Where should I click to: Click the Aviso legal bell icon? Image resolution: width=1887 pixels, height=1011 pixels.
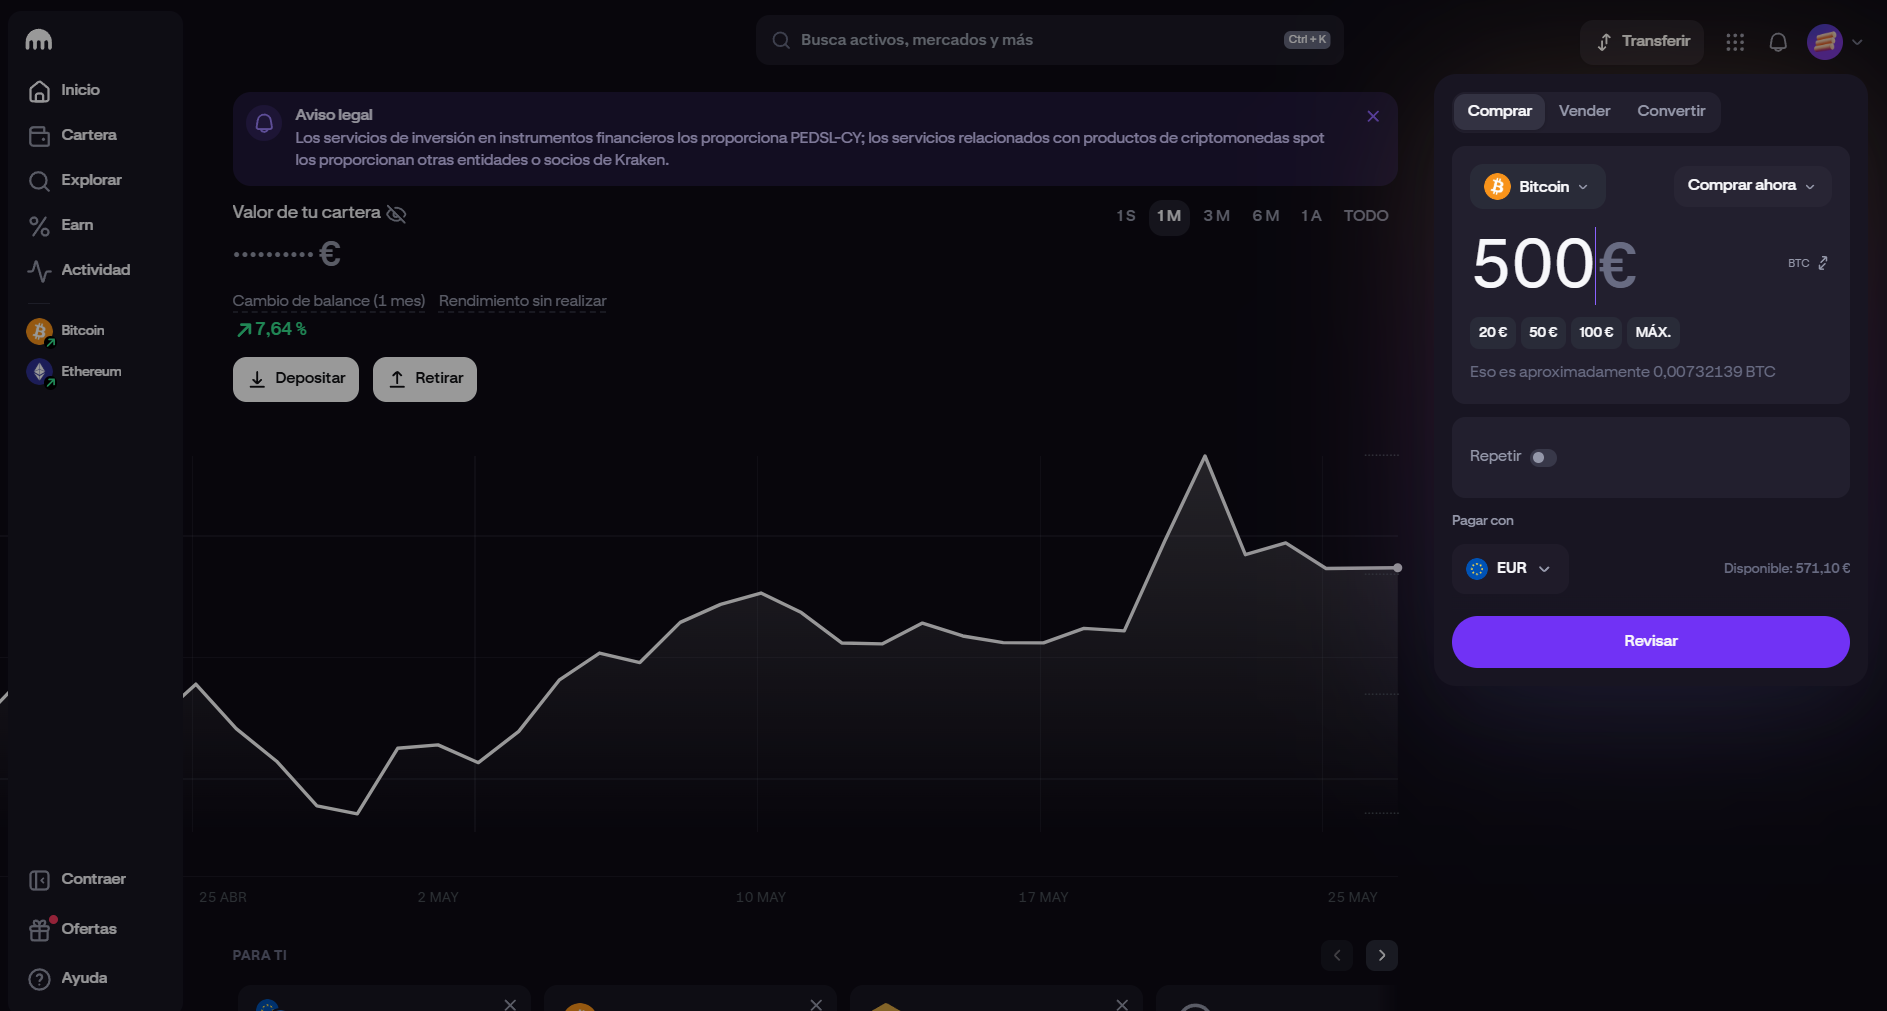[264, 123]
